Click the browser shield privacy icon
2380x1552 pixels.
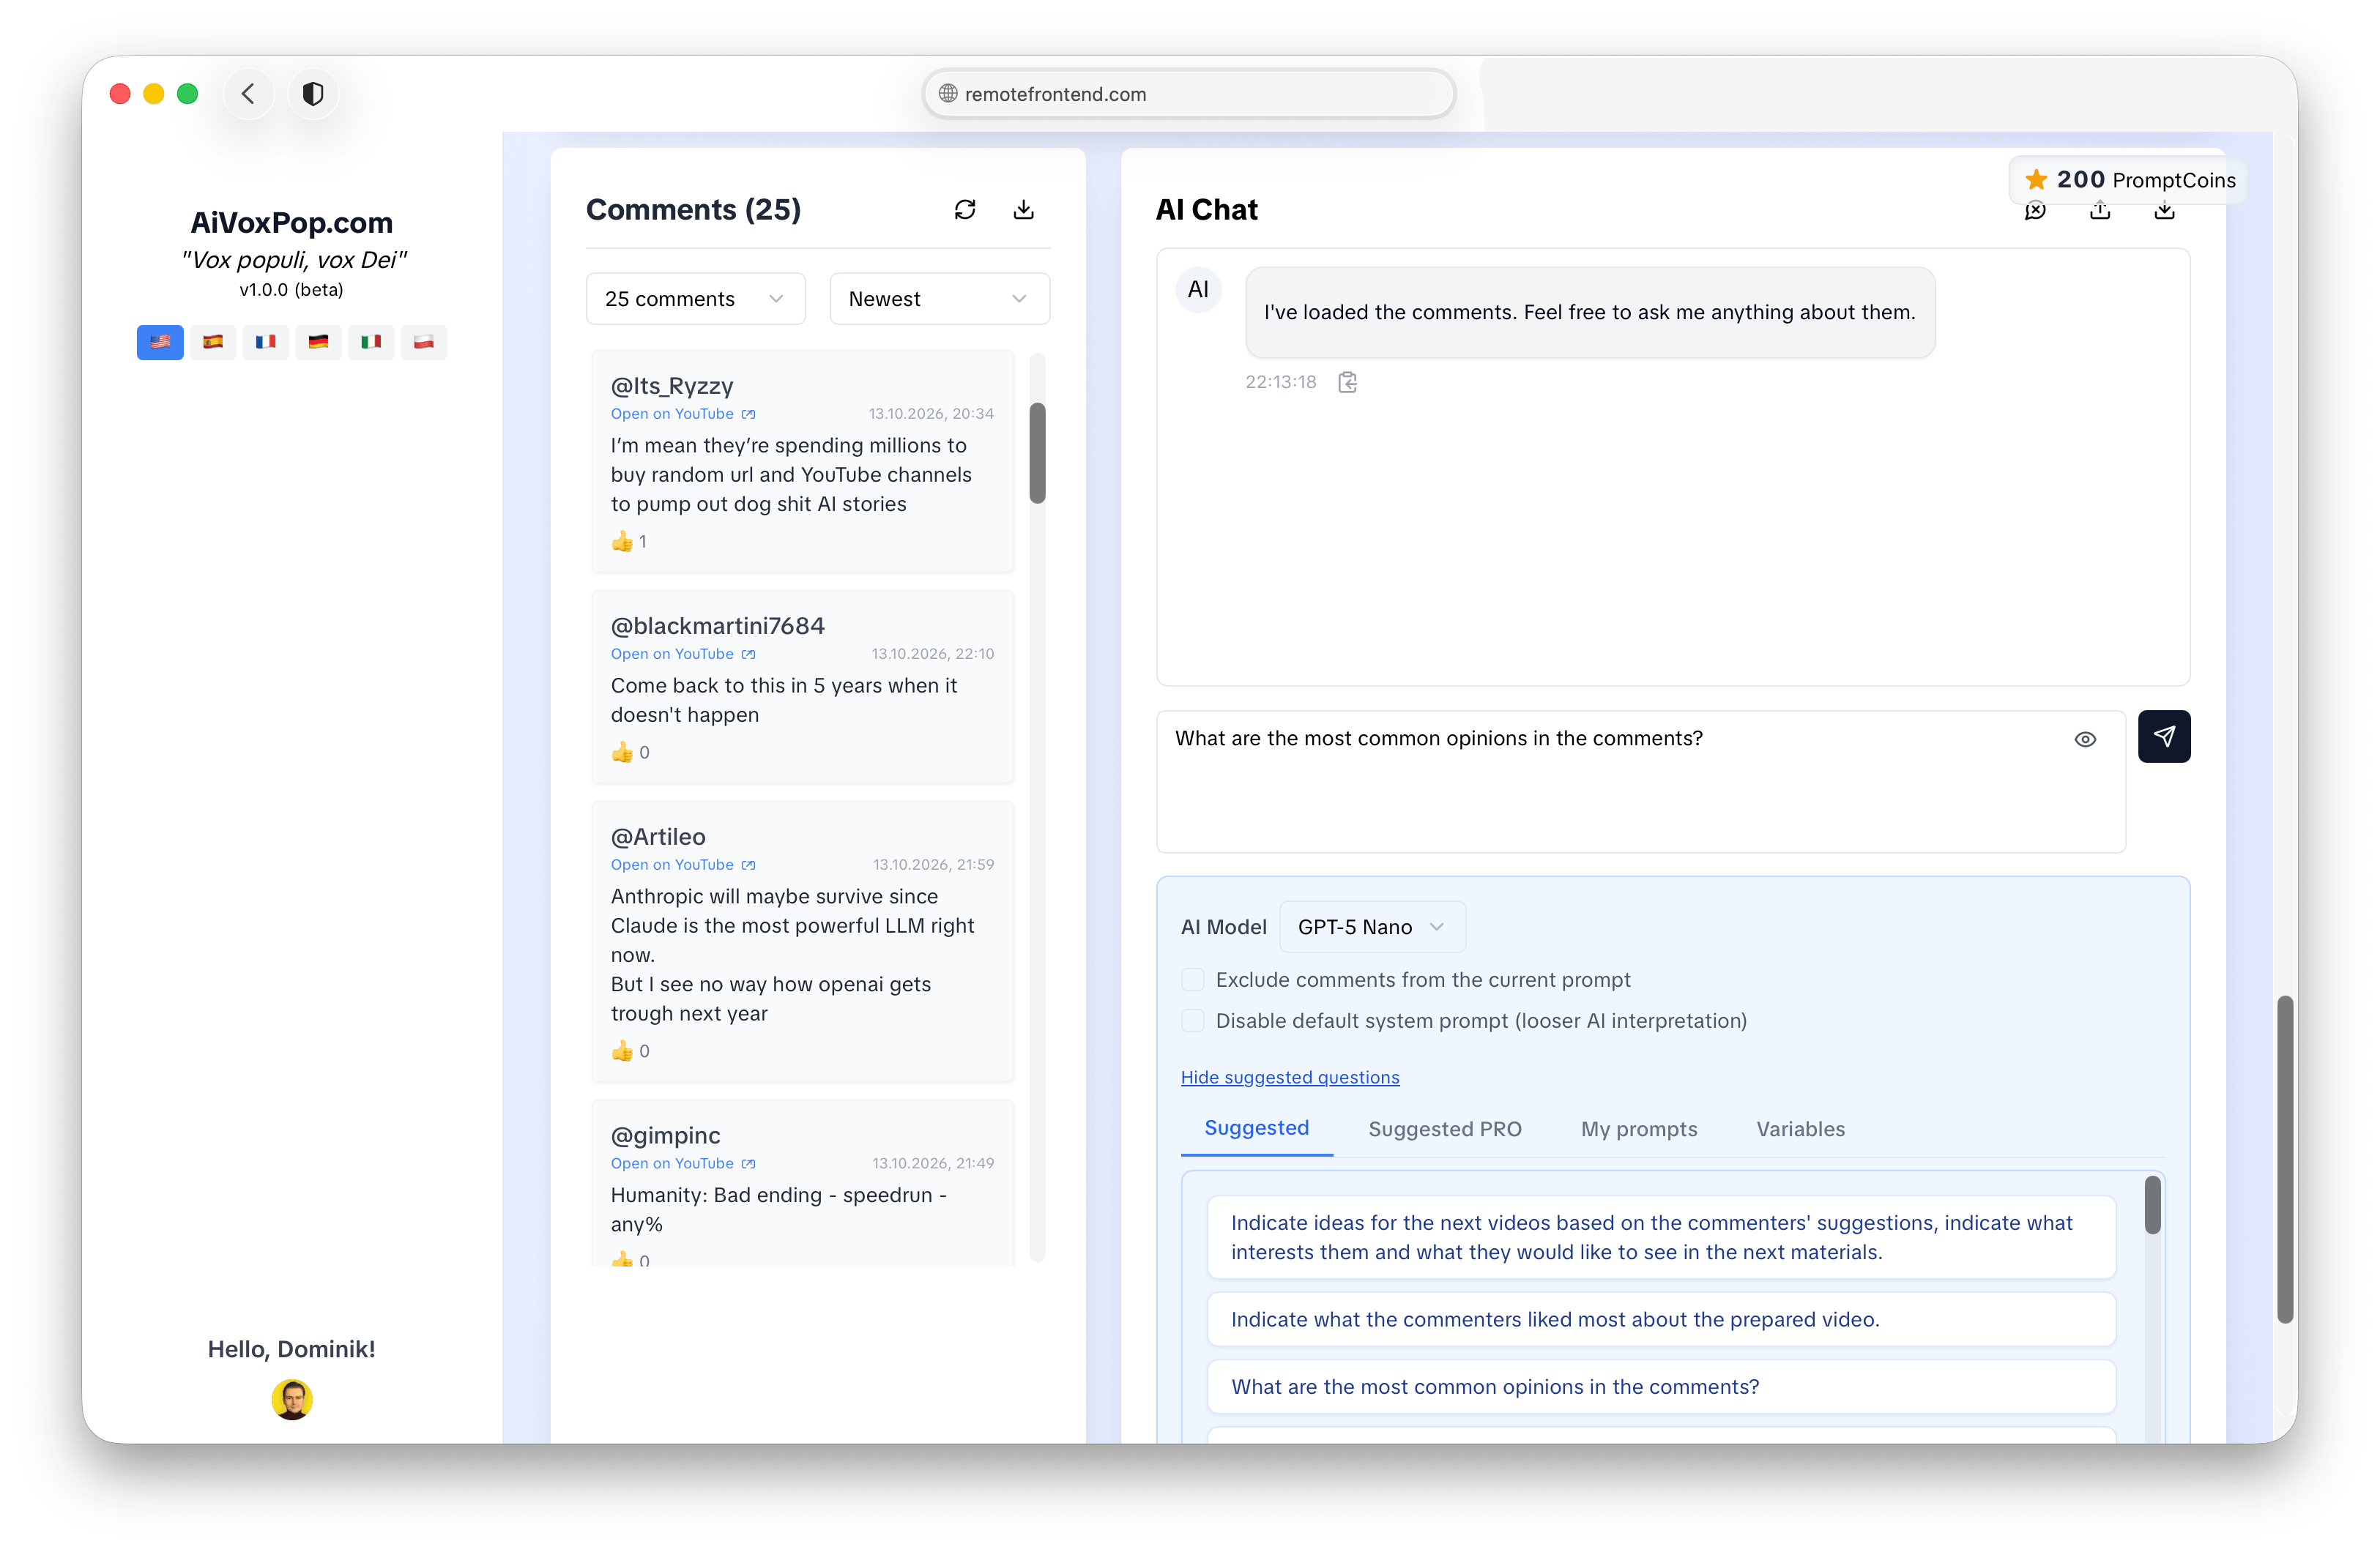point(313,94)
